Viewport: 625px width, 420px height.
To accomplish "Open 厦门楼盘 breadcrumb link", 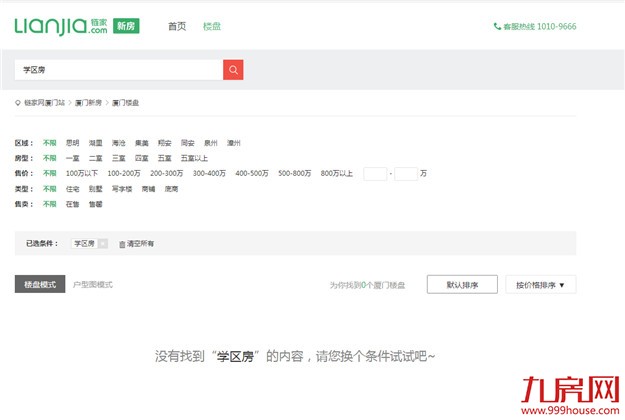I will point(126,103).
